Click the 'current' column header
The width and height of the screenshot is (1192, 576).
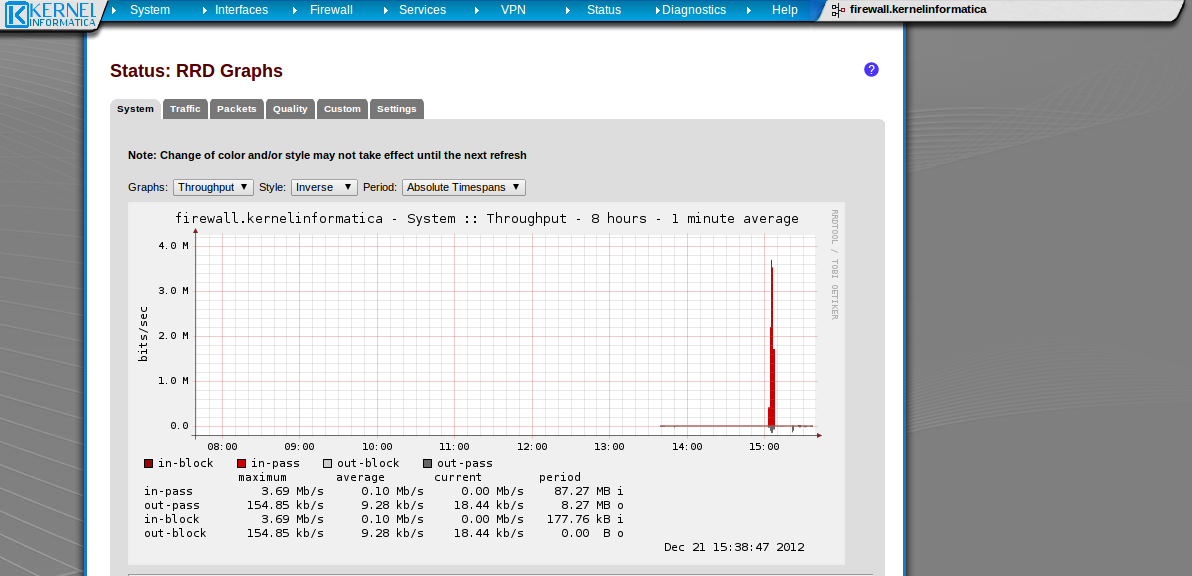tap(458, 477)
